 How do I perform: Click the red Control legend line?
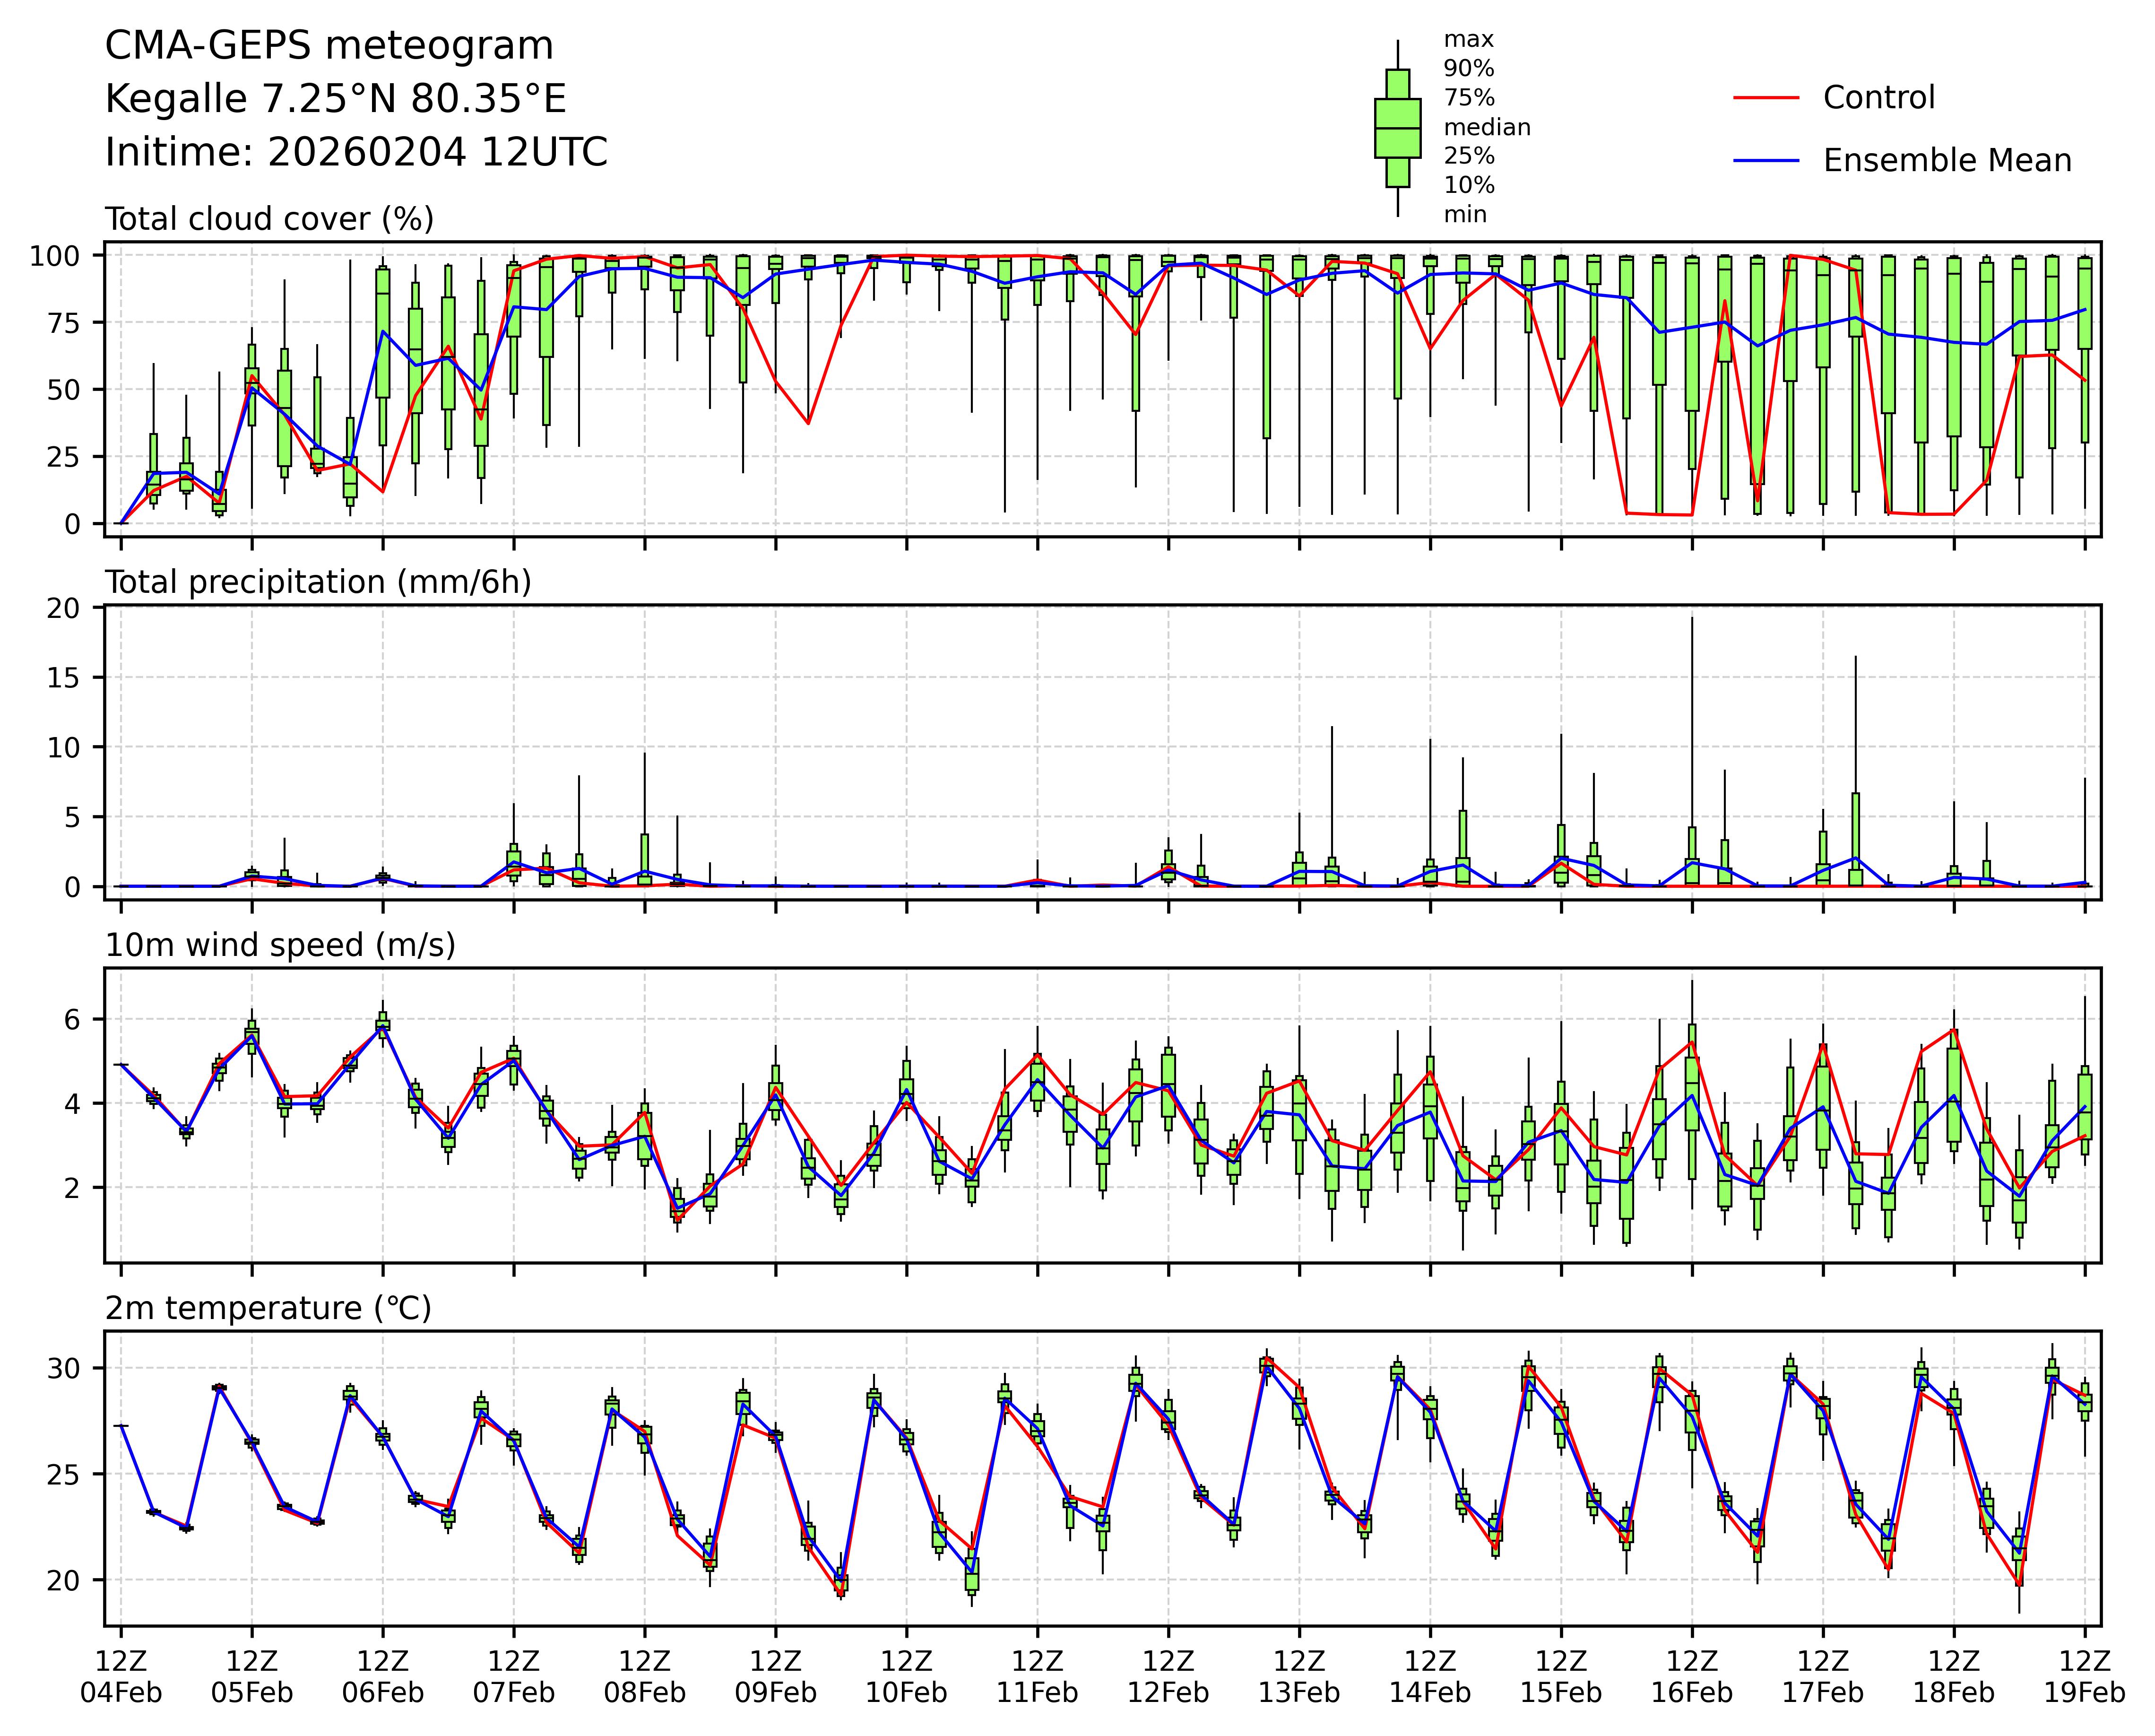1766,98
